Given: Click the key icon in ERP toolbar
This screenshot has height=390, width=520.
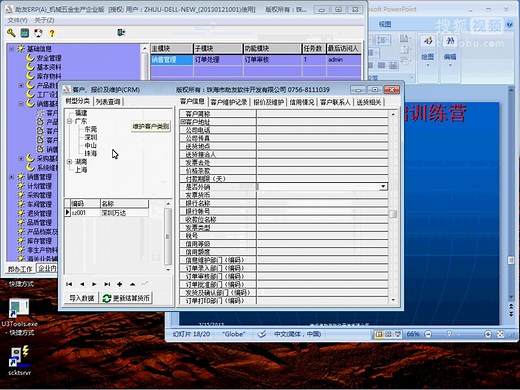Looking at the screenshot, I should point(11,33).
